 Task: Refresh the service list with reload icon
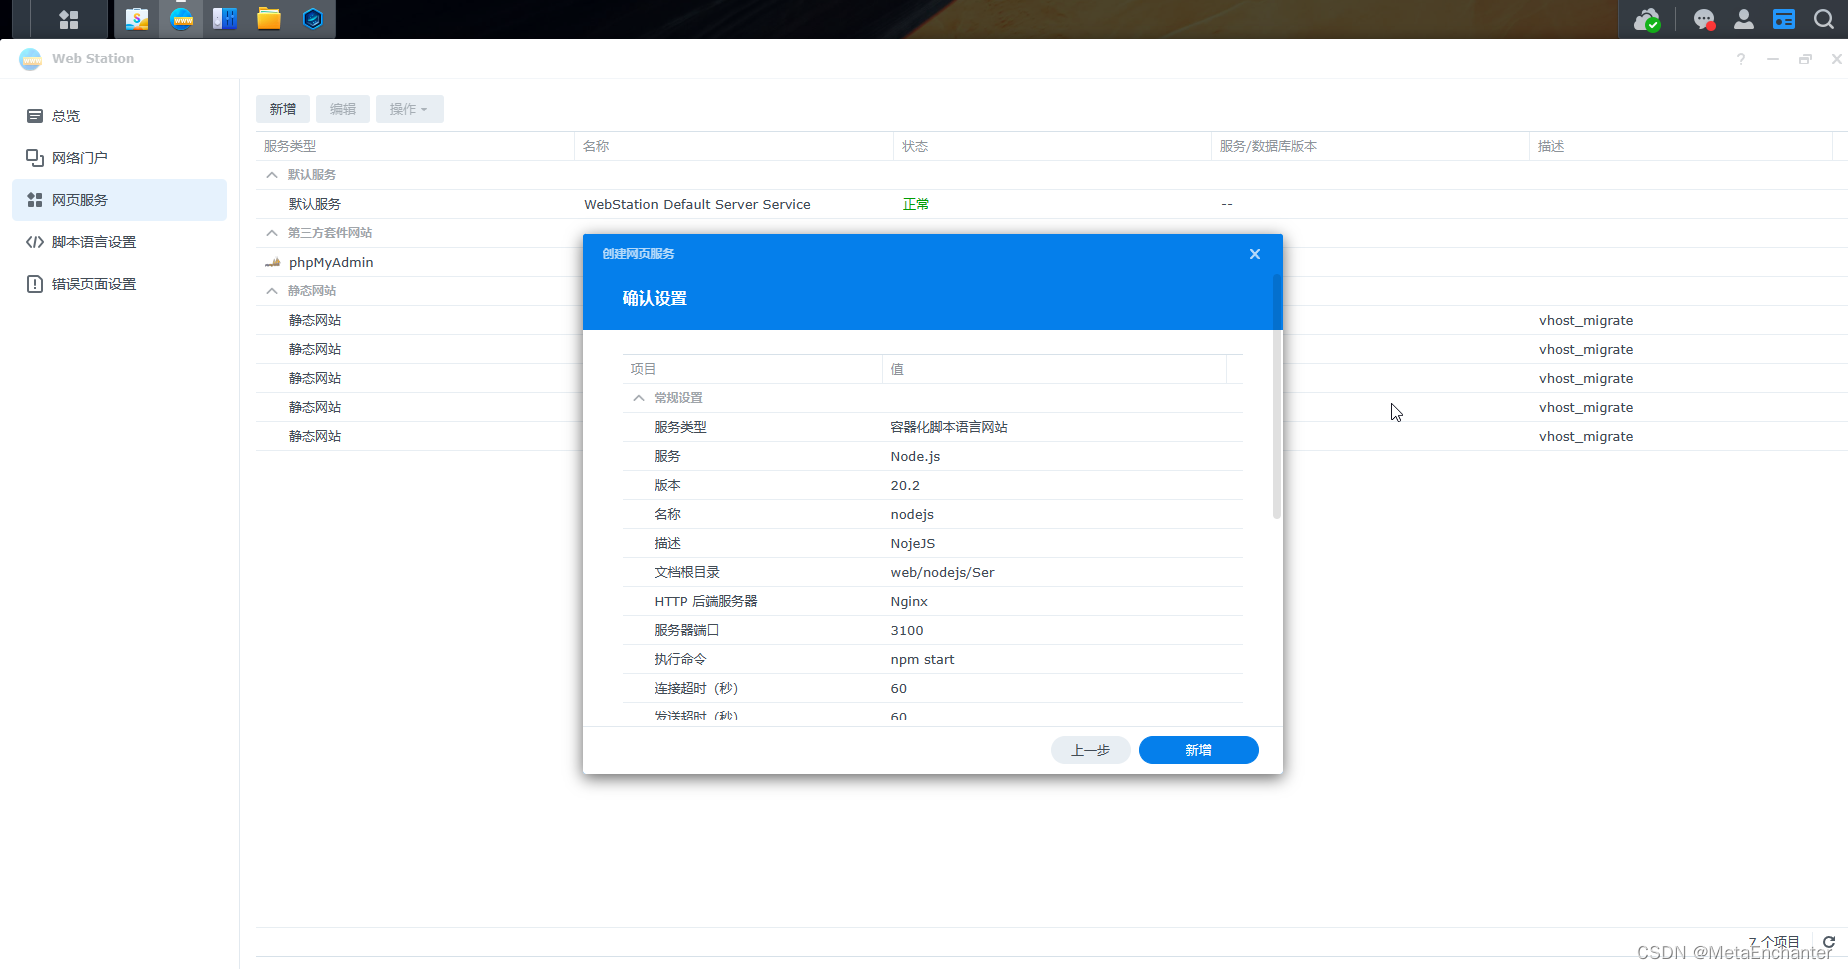(1829, 942)
